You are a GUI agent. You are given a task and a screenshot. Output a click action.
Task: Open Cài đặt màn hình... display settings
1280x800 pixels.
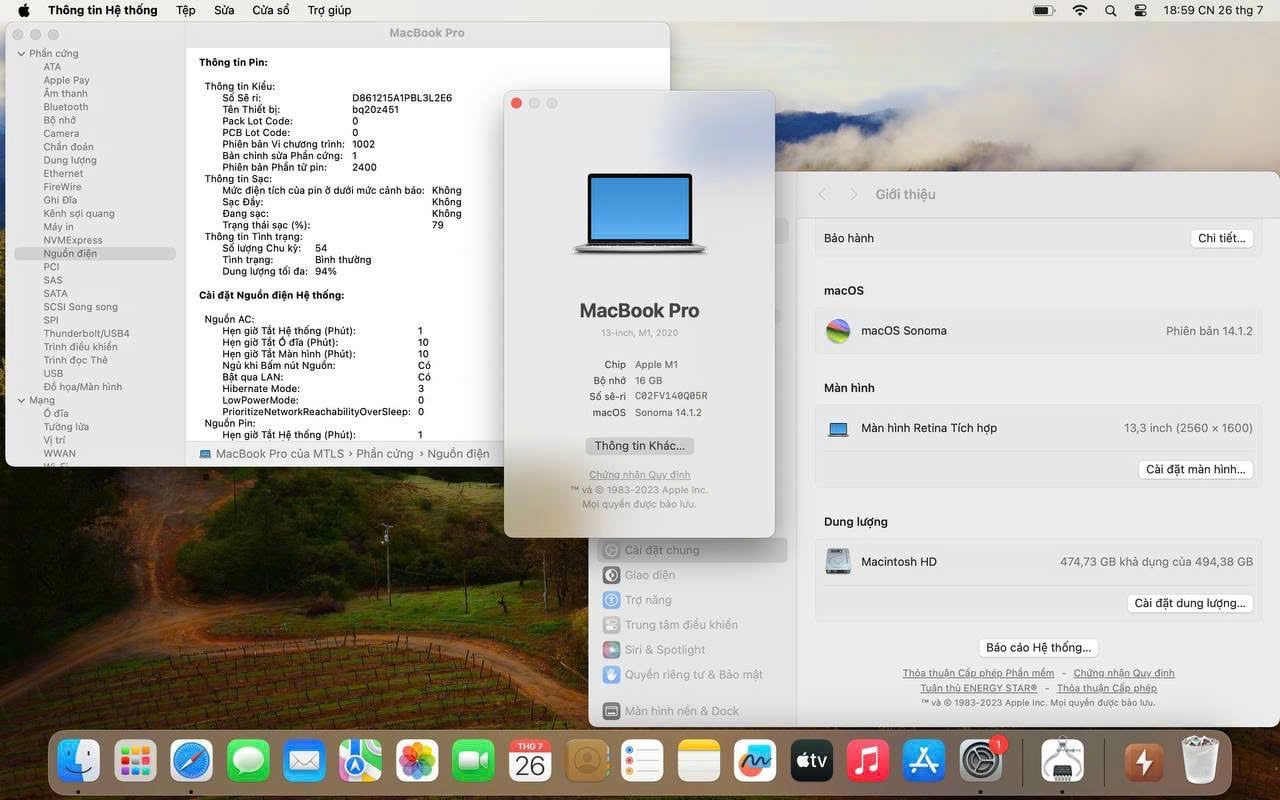[x=1196, y=469]
